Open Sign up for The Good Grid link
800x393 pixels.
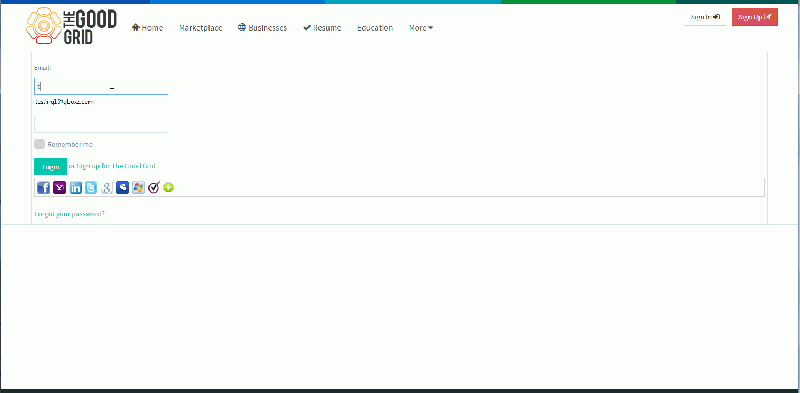tap(116, 166)
